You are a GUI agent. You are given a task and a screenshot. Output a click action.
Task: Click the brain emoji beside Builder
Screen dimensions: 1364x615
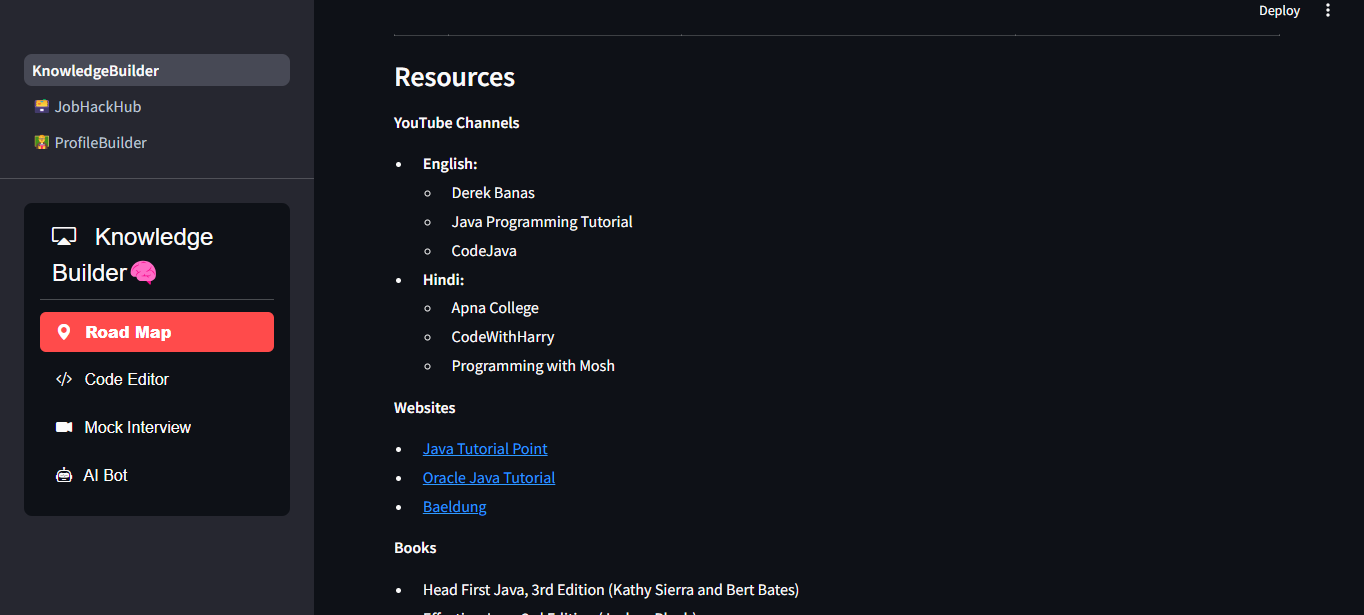click(144, 272)
